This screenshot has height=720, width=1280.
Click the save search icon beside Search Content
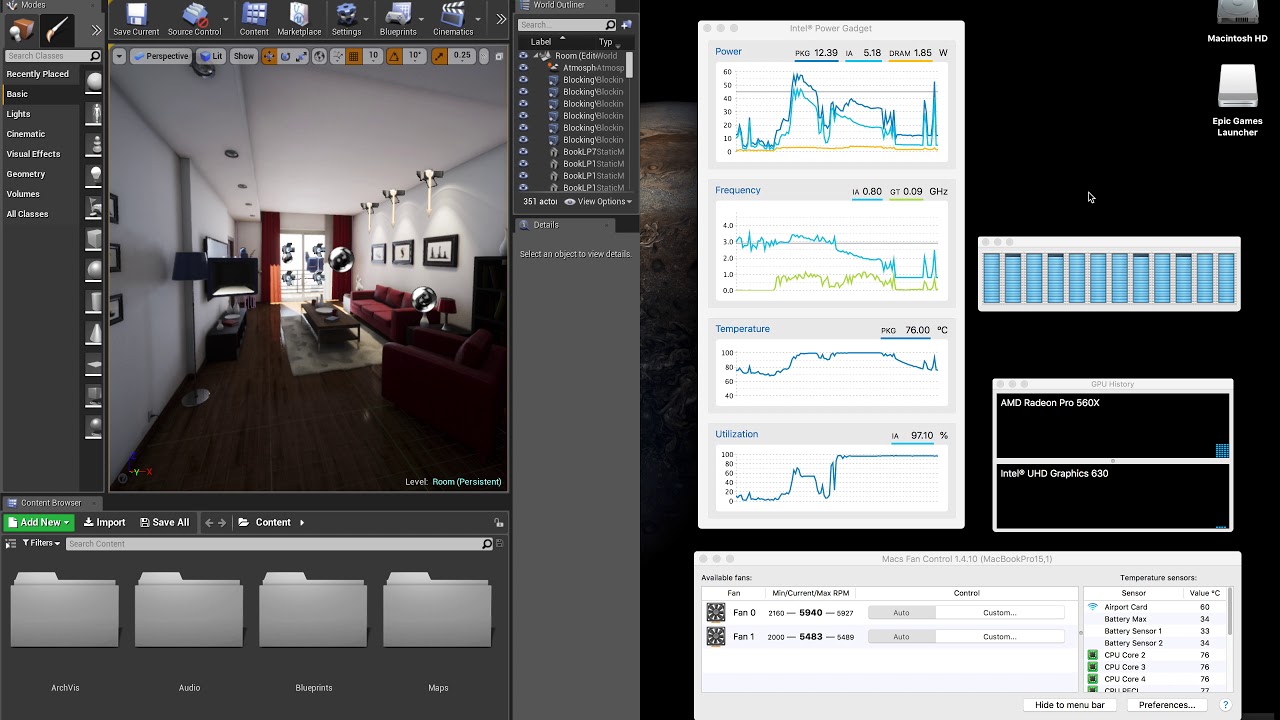[500, 543]
